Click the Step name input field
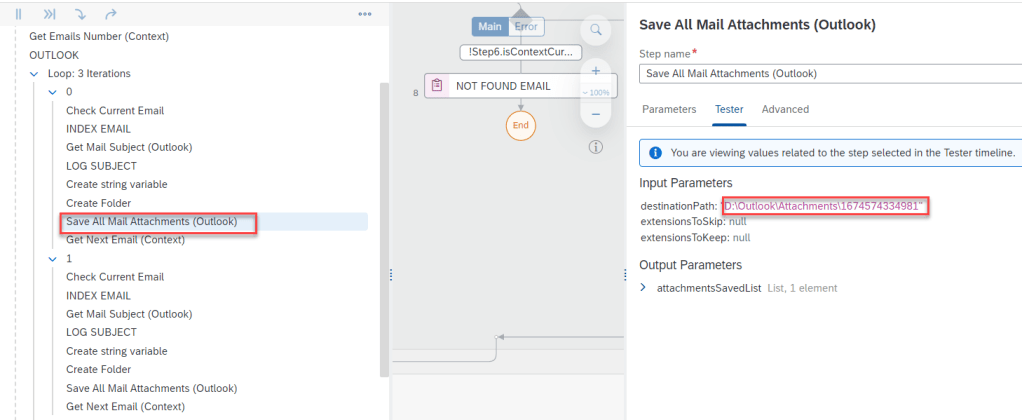Screen dimensions: 1022x420 click(830, 73)
